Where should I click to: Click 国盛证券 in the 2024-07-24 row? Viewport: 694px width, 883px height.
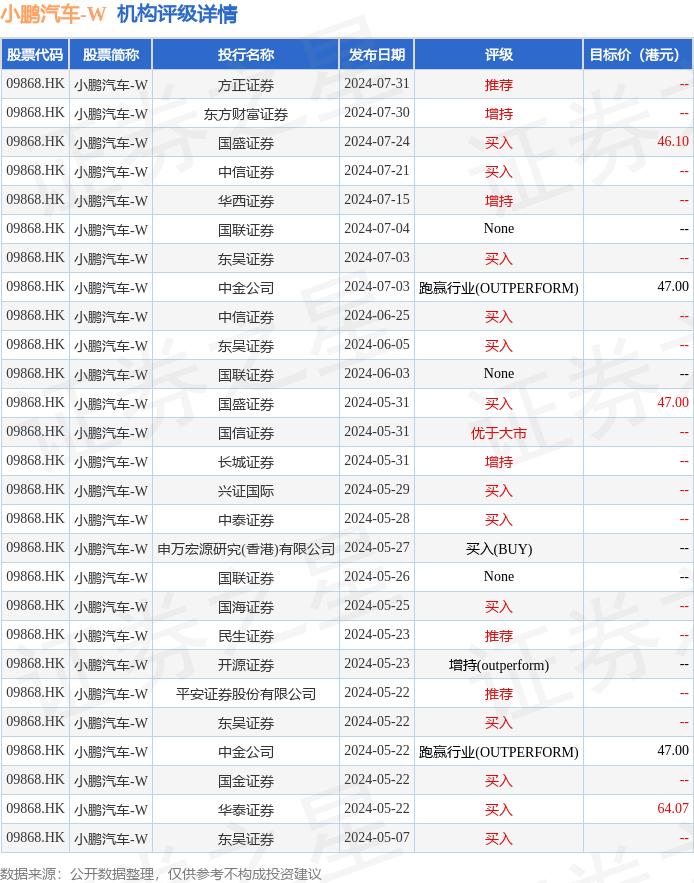point(246,142)
